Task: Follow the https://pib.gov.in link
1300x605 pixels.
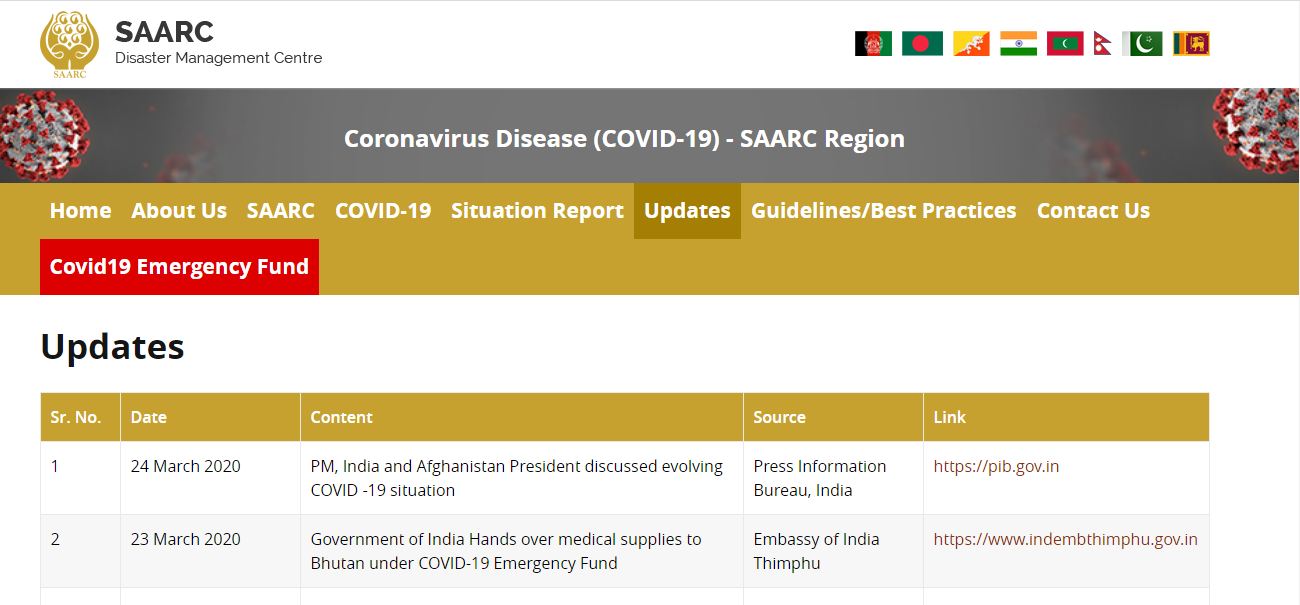Action: (x=996, y=466)
